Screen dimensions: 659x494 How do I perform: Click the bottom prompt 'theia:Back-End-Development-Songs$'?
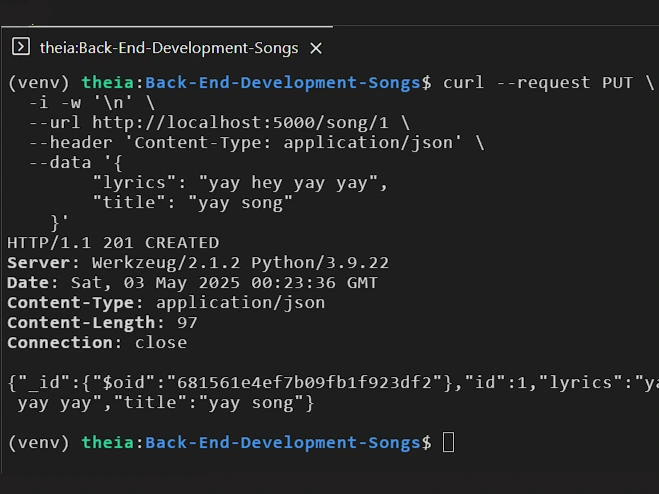coord(256,443)
